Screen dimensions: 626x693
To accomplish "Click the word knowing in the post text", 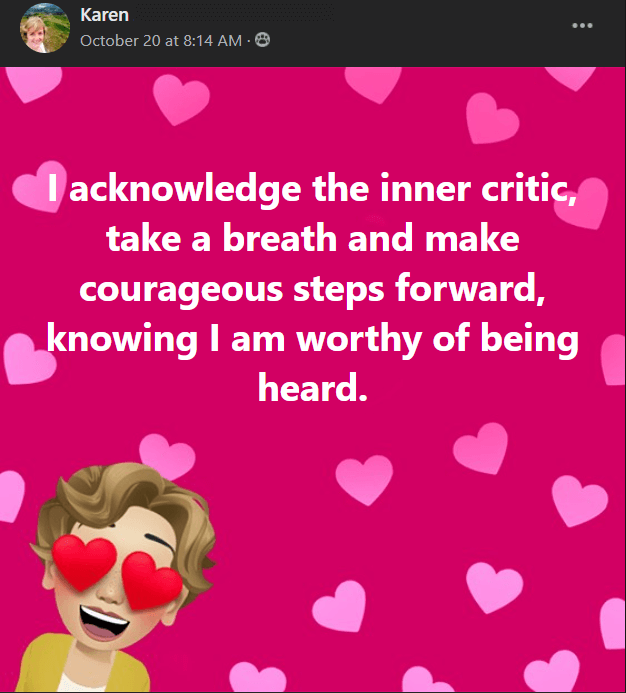I will click(x=122, y=340).
